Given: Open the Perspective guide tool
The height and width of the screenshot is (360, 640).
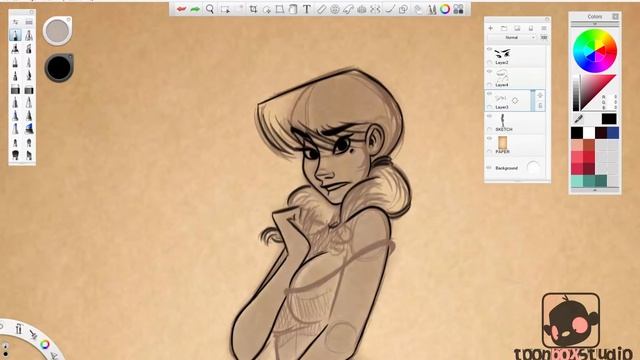Looking at the screenshot, I should tap(362, 9).
